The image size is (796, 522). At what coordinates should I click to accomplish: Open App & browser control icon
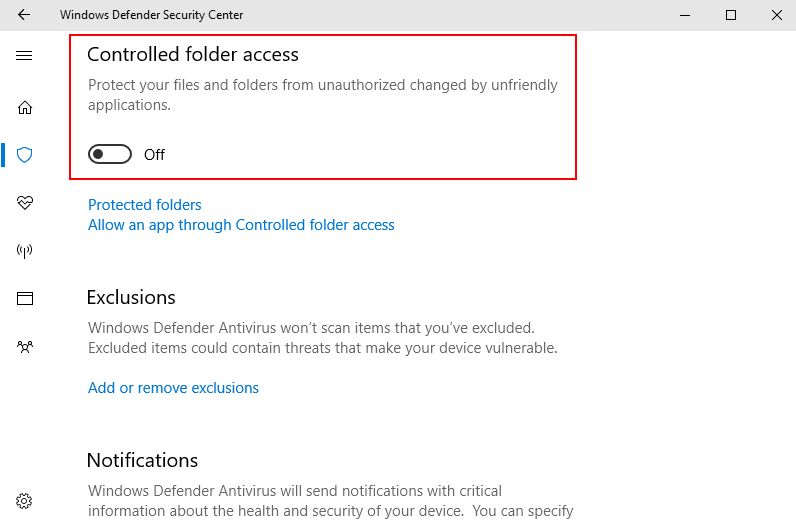pos(25,298)
